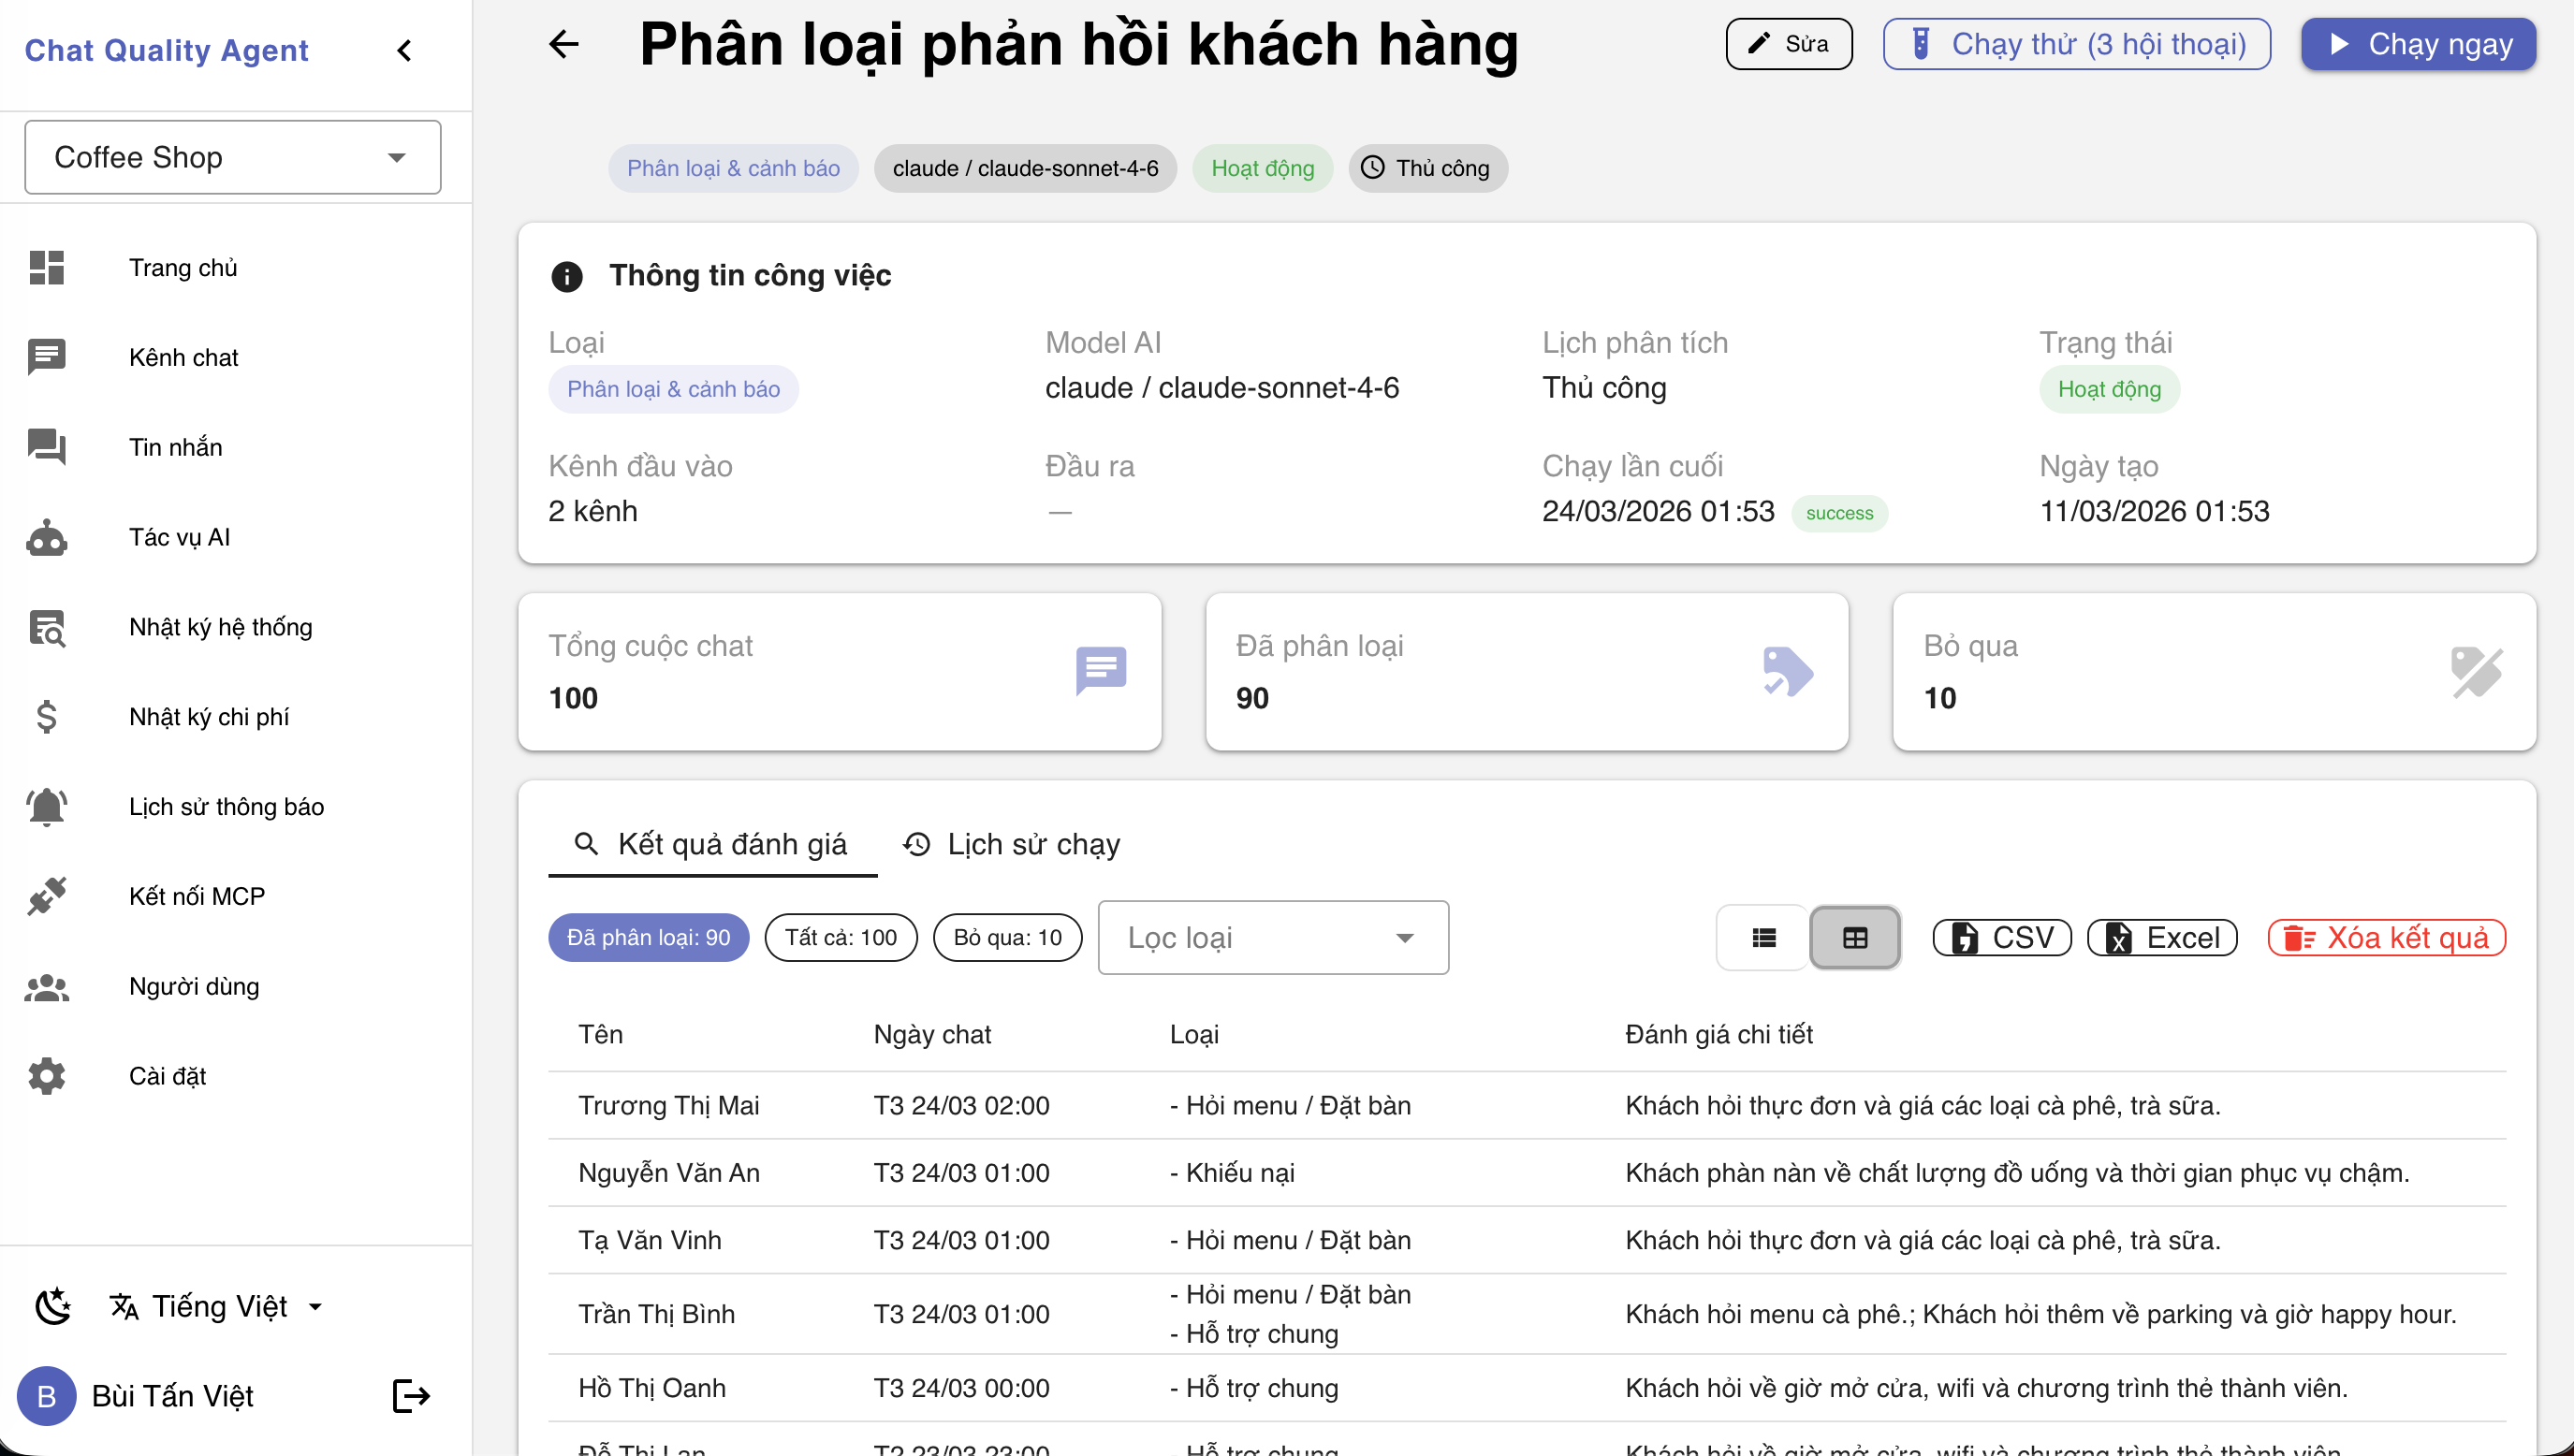Open Trang chủ from the sidebar

pos(183,267)
